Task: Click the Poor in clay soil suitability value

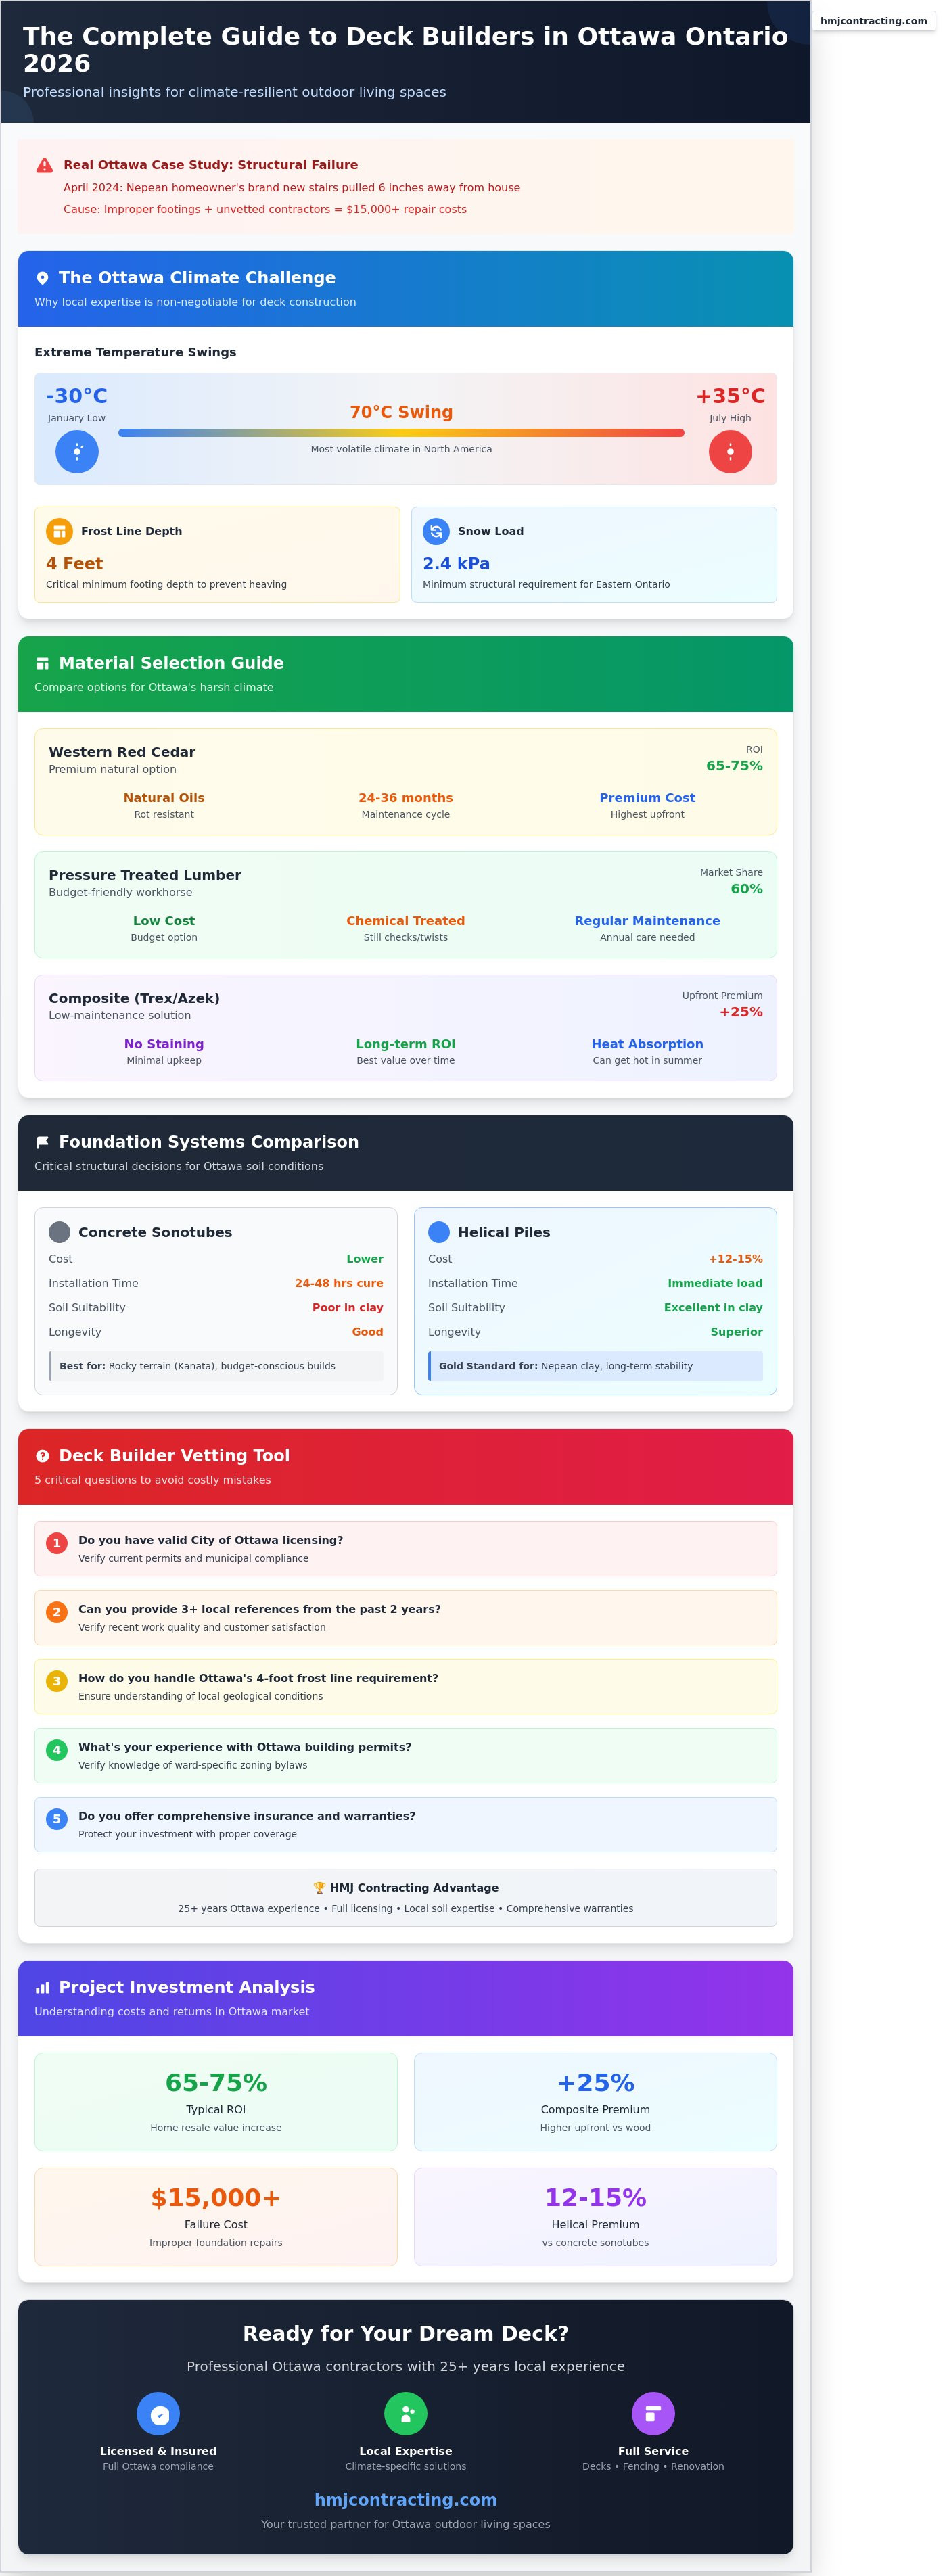Action: [x=348, y=1308]
